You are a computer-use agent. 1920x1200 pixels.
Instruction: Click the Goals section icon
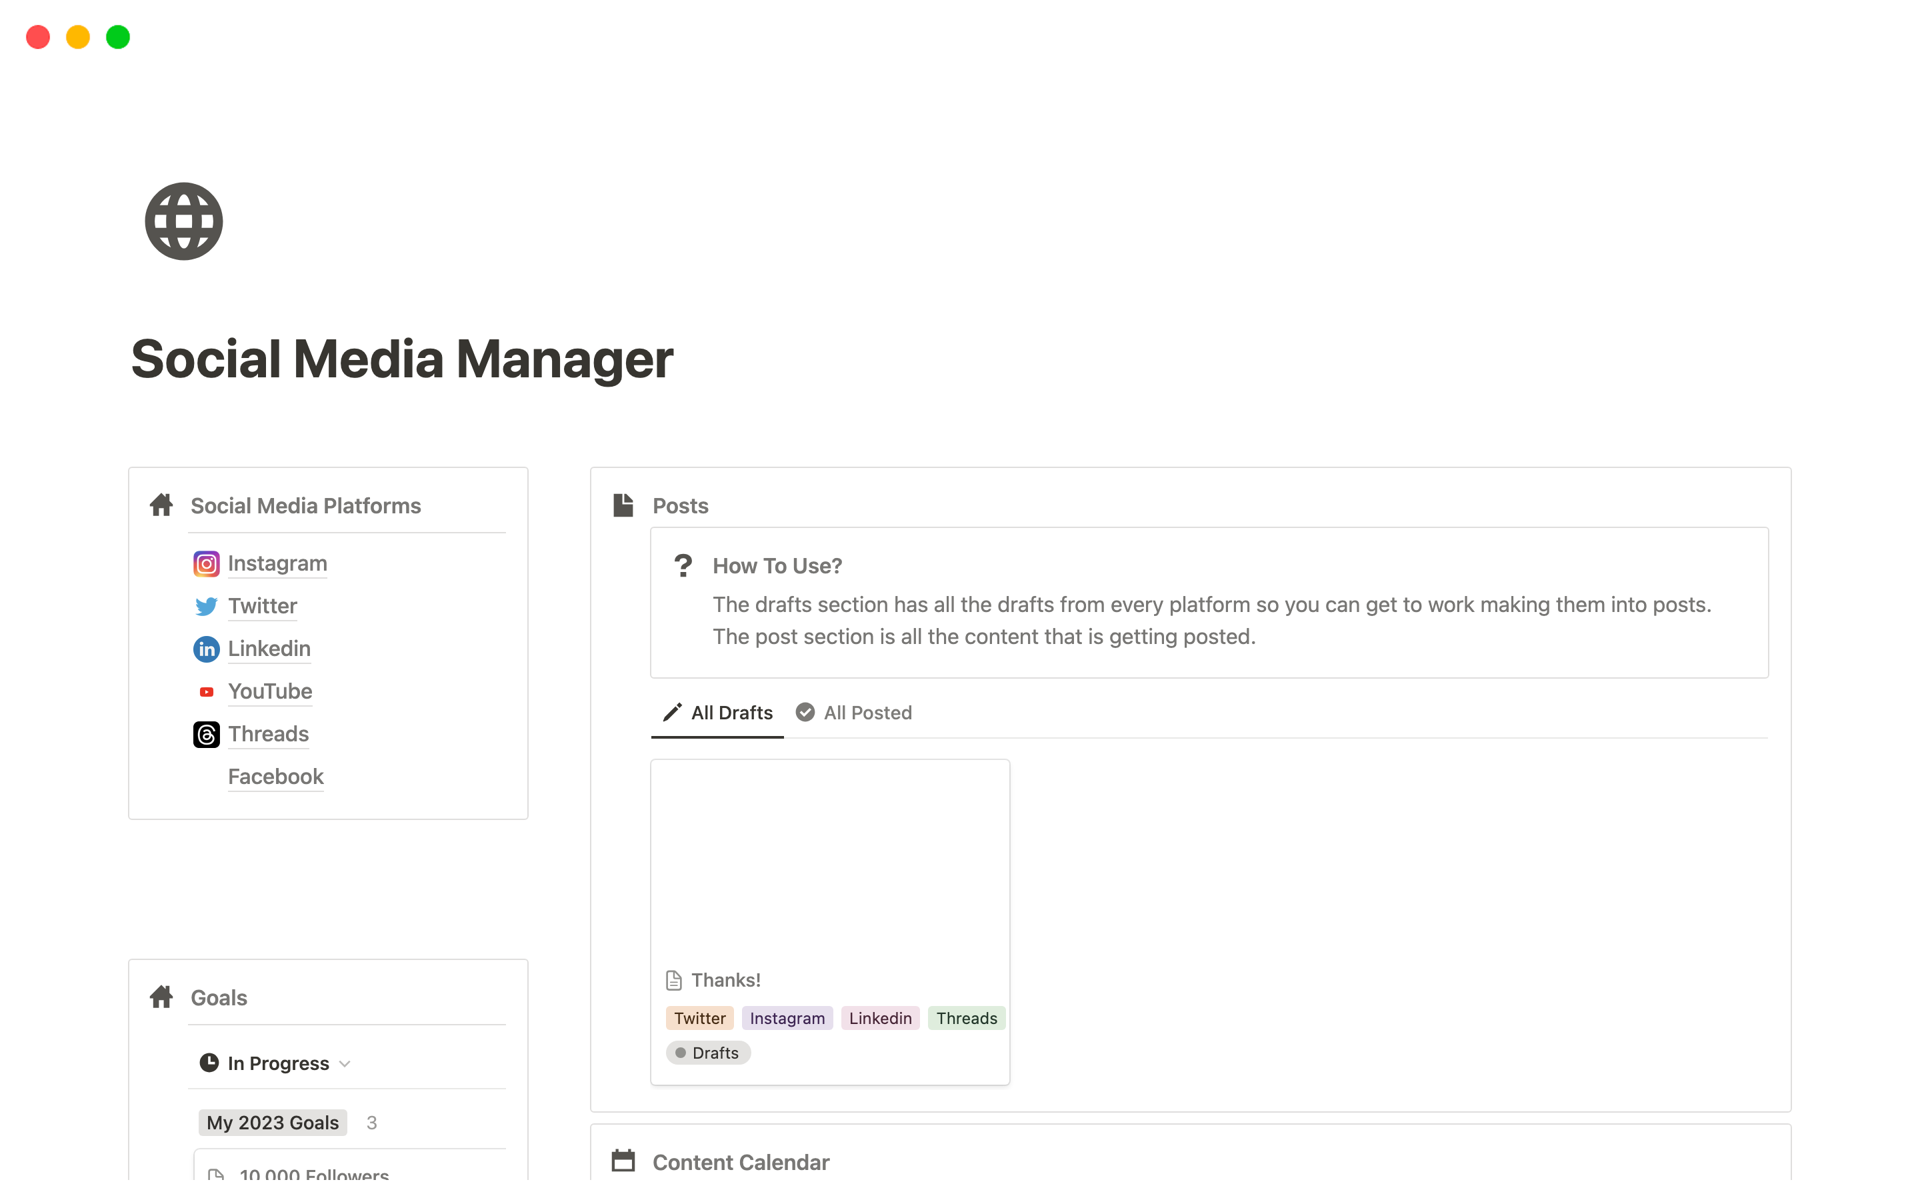pos(162,995)
